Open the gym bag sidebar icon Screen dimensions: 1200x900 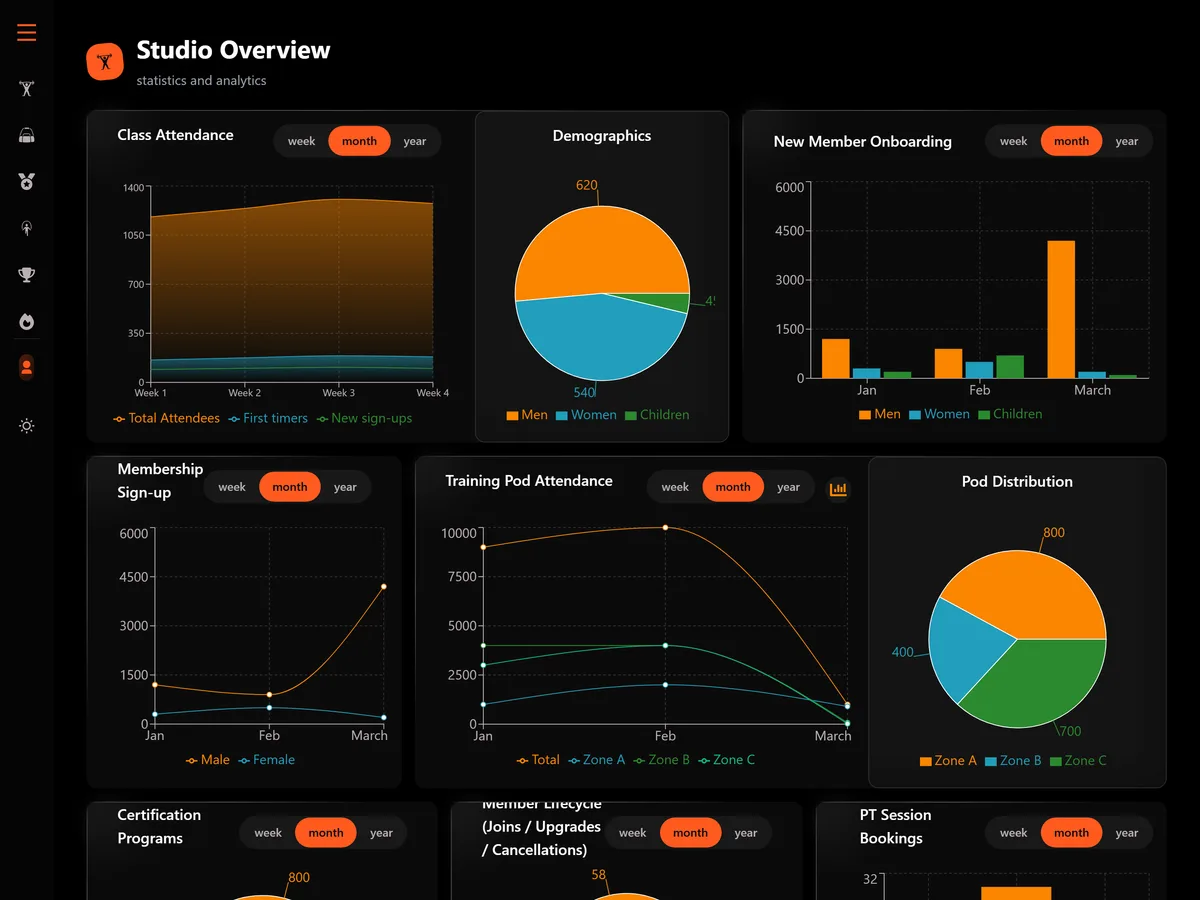[x=27, y=135]
